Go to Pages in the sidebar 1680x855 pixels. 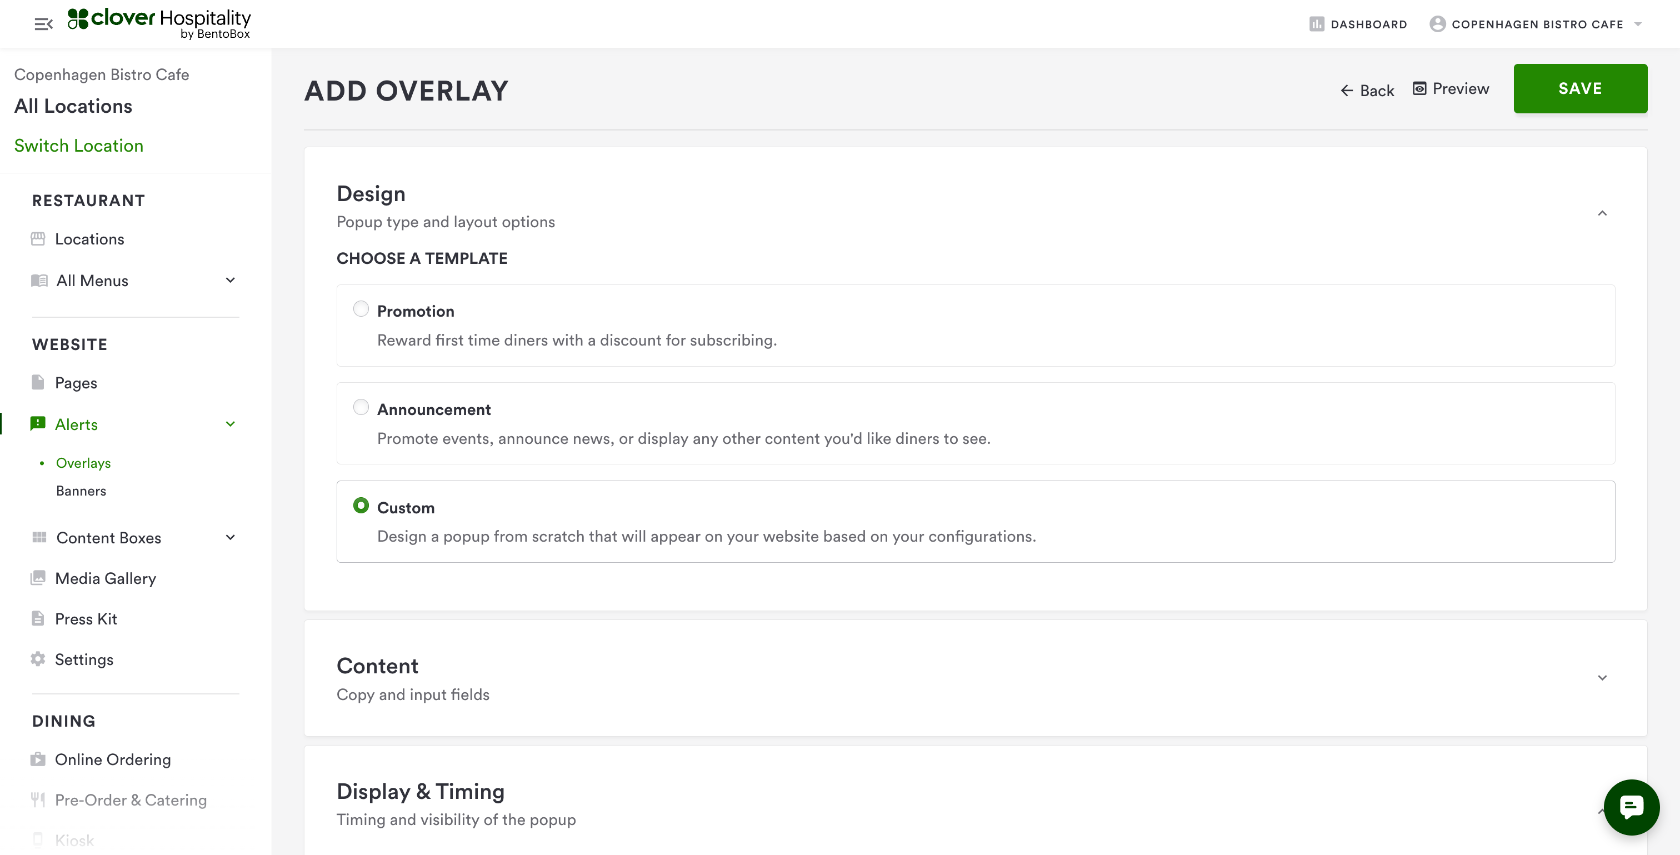[76, 383]
